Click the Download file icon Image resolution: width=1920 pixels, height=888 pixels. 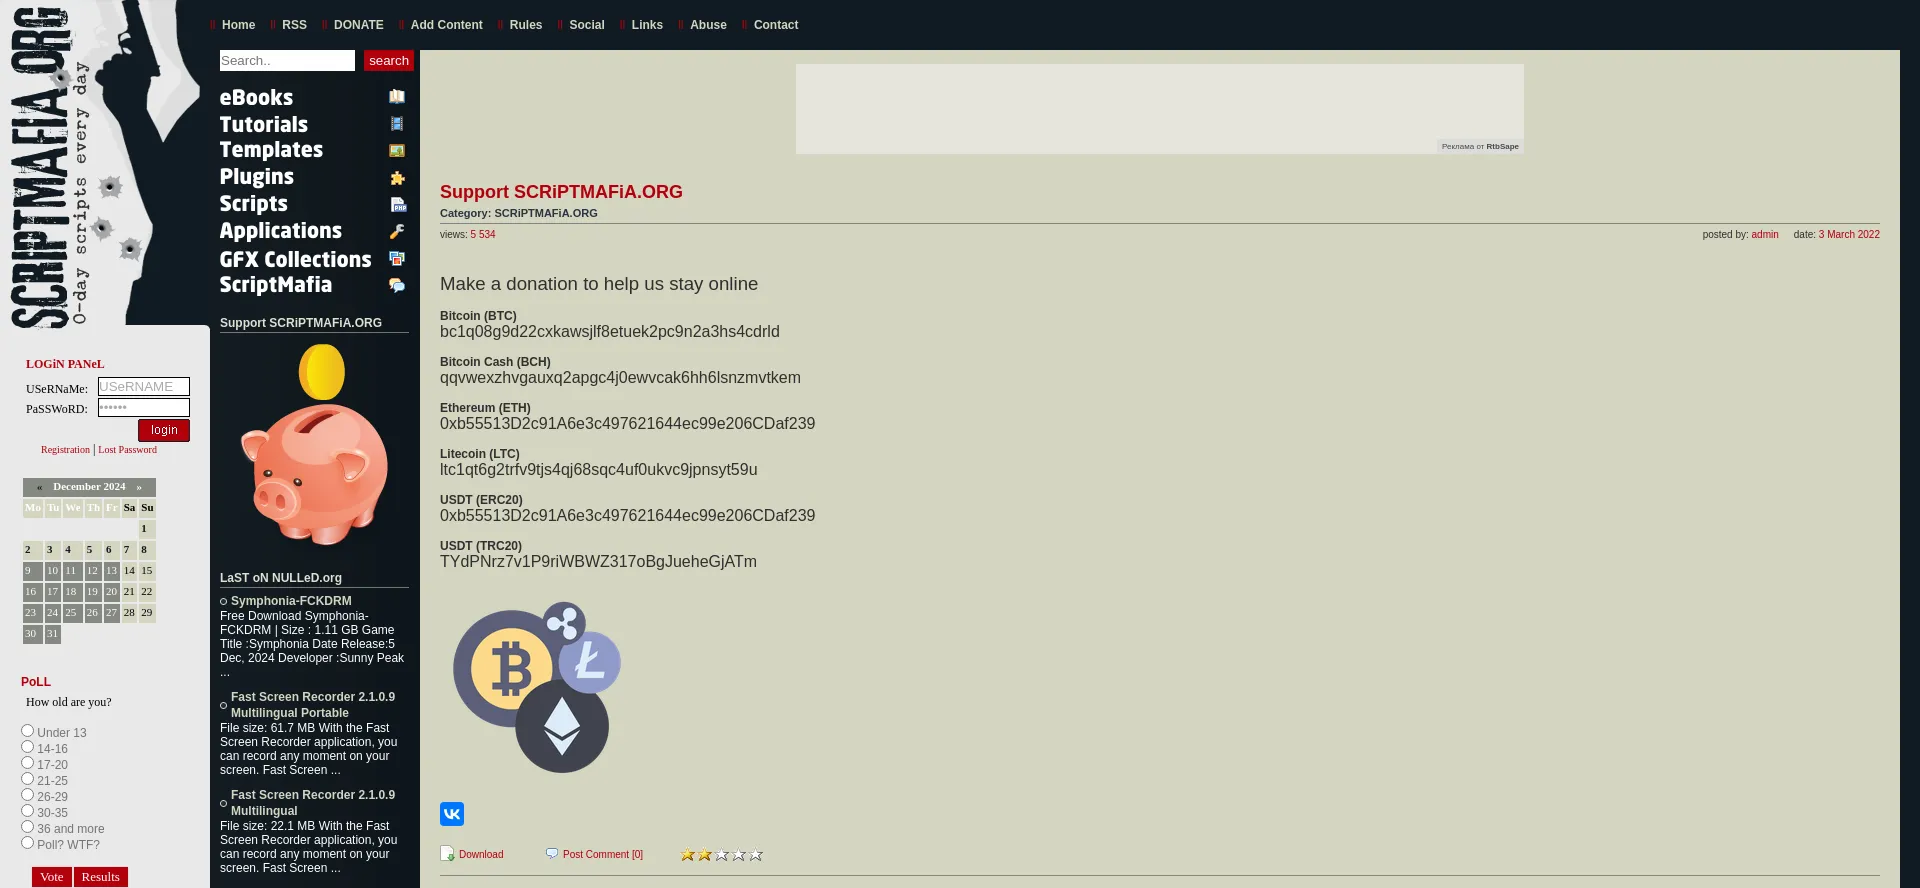[x=447, y=854]
